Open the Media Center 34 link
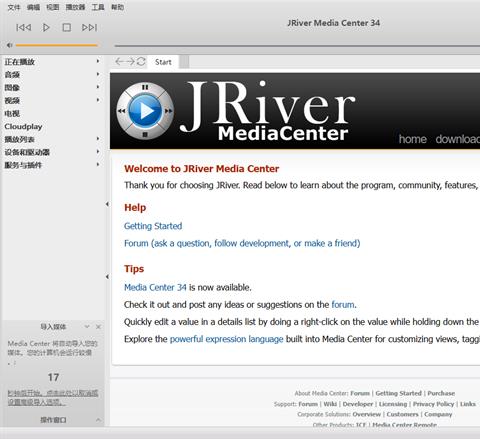The height and width of the screenshot is (439, 480). tap(155, 287)
